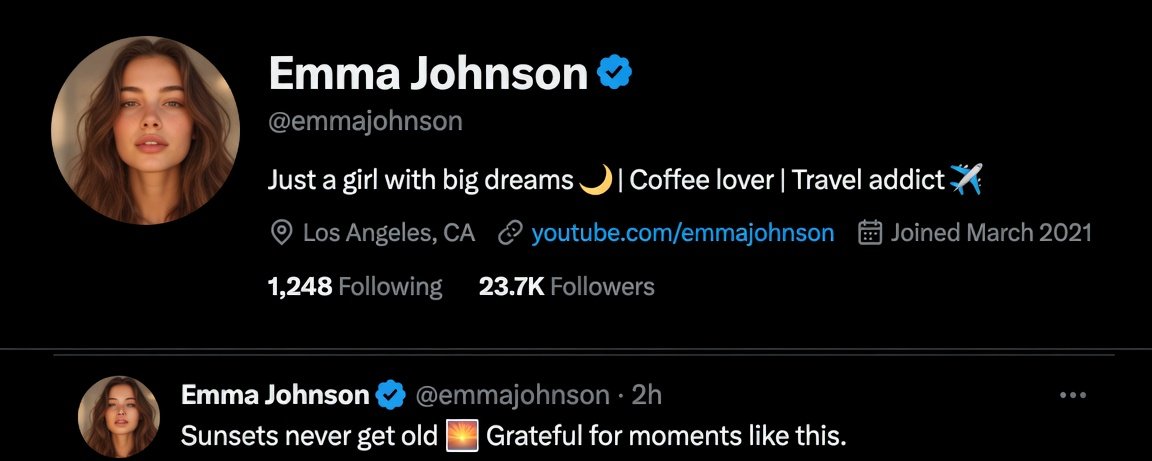Click the location pin icon
Image resolution: width=1152 pixels, height=461 pixels.
pyautogui.click(x=280, y=234)
